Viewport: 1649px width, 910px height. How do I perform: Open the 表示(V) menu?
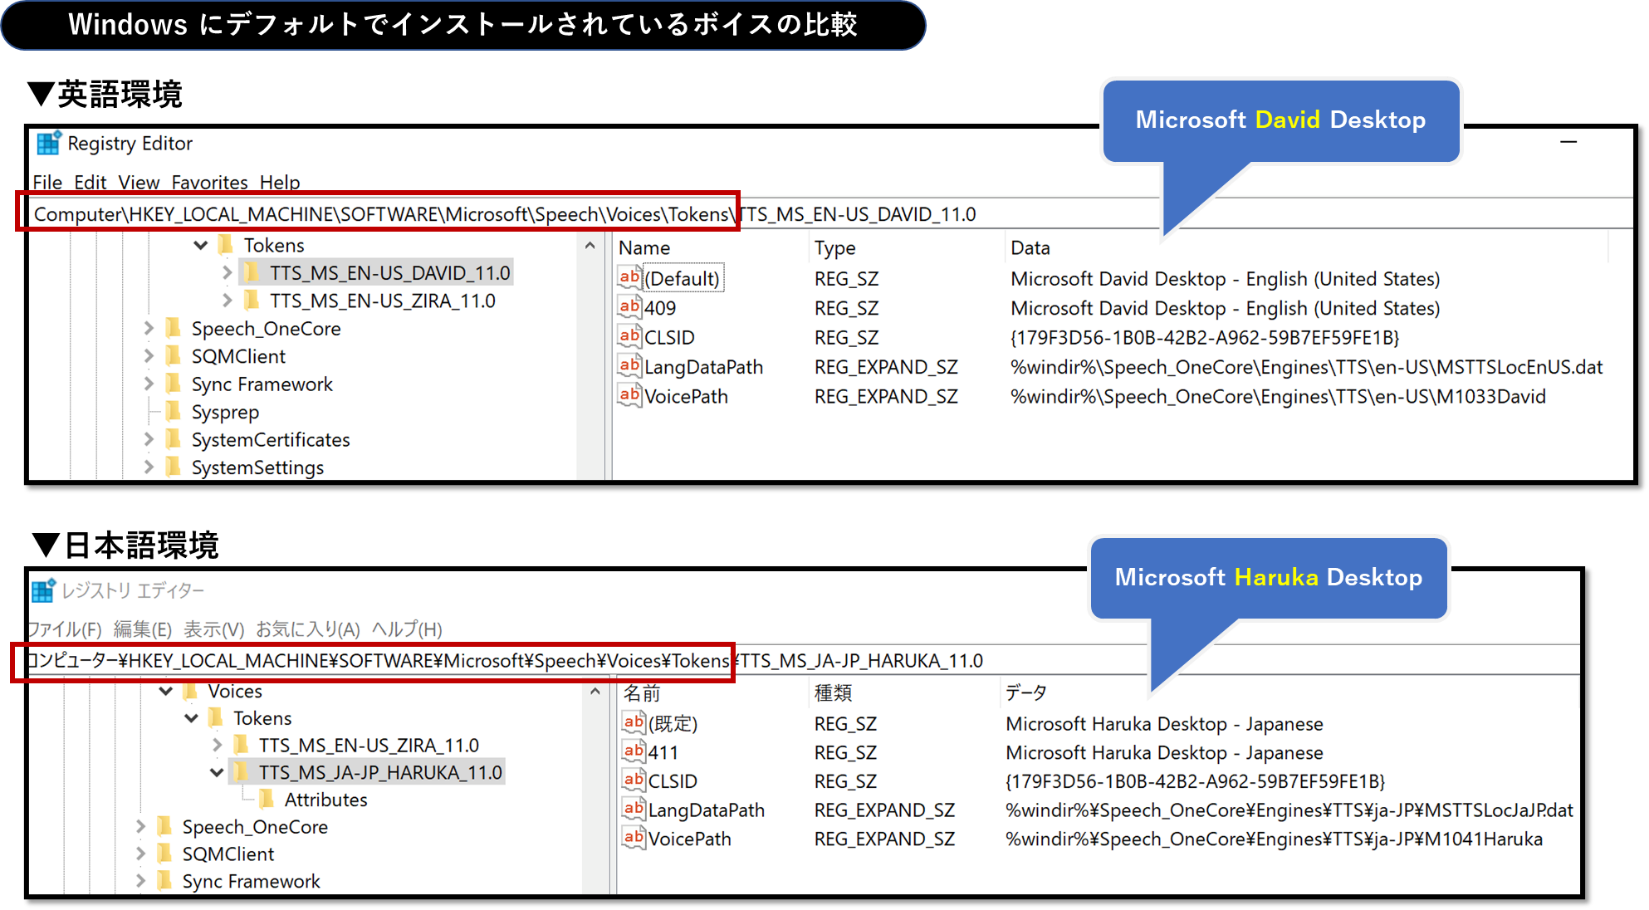213,629
